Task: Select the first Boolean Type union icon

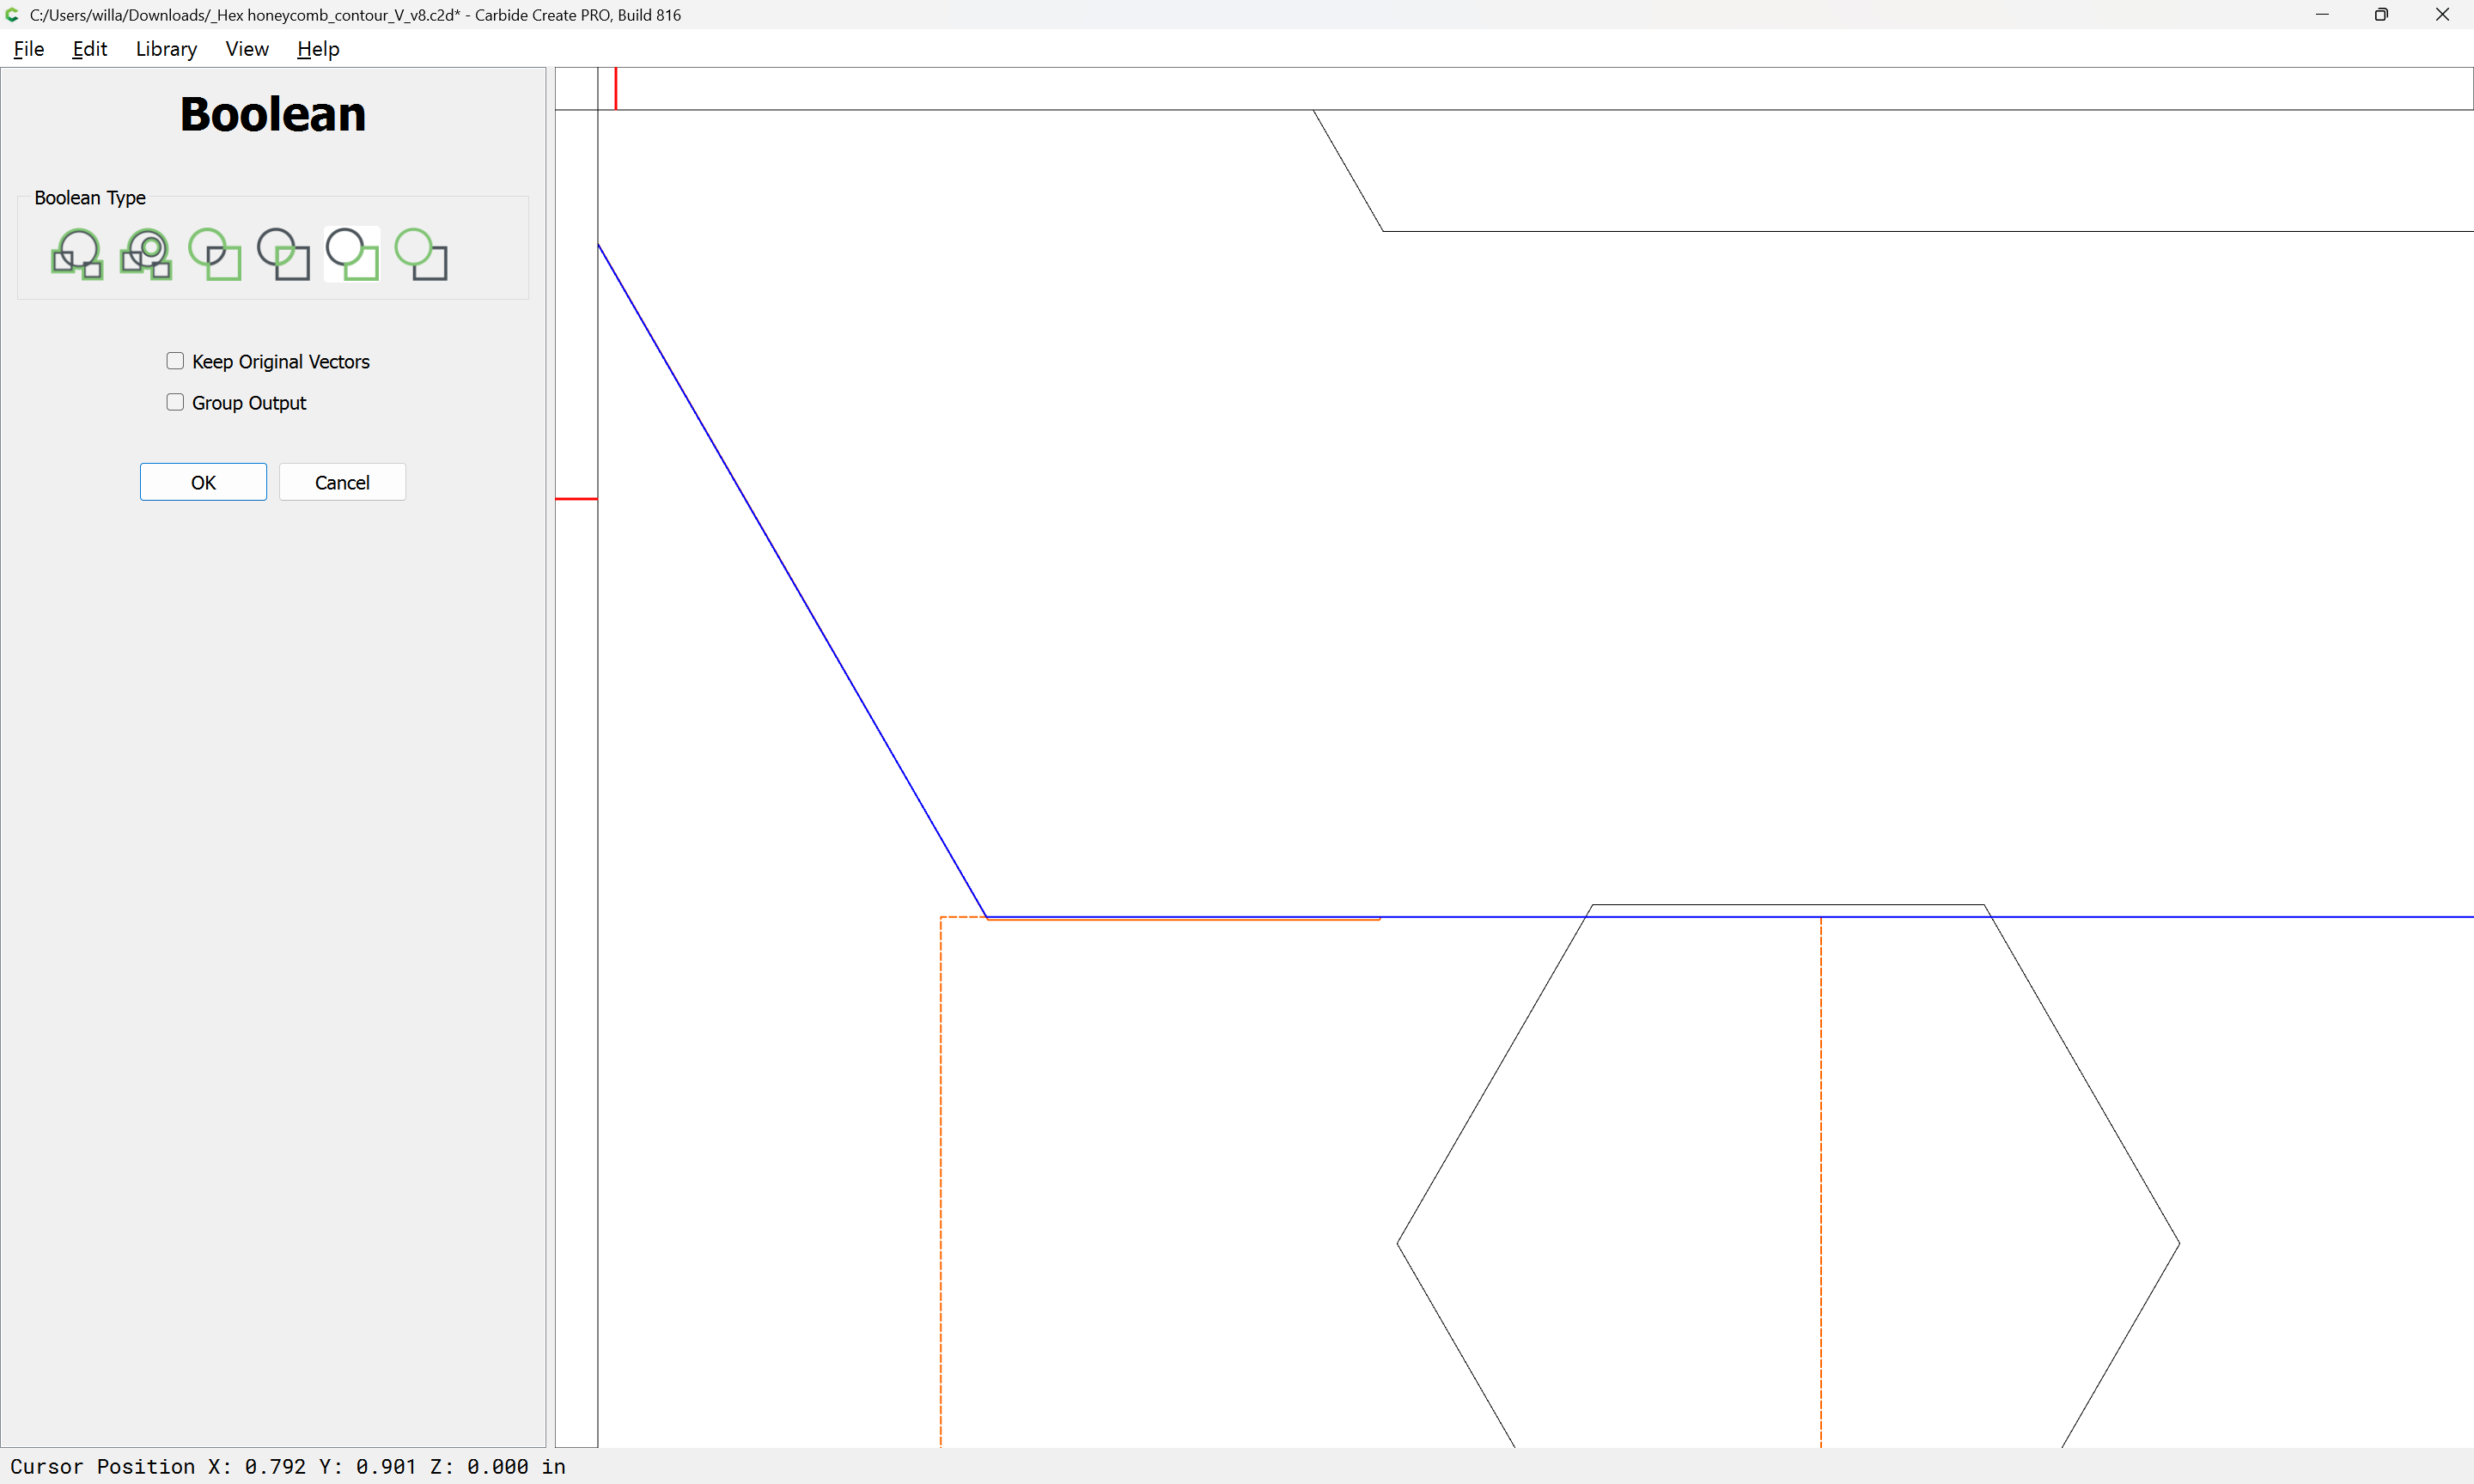Action: 77,254
